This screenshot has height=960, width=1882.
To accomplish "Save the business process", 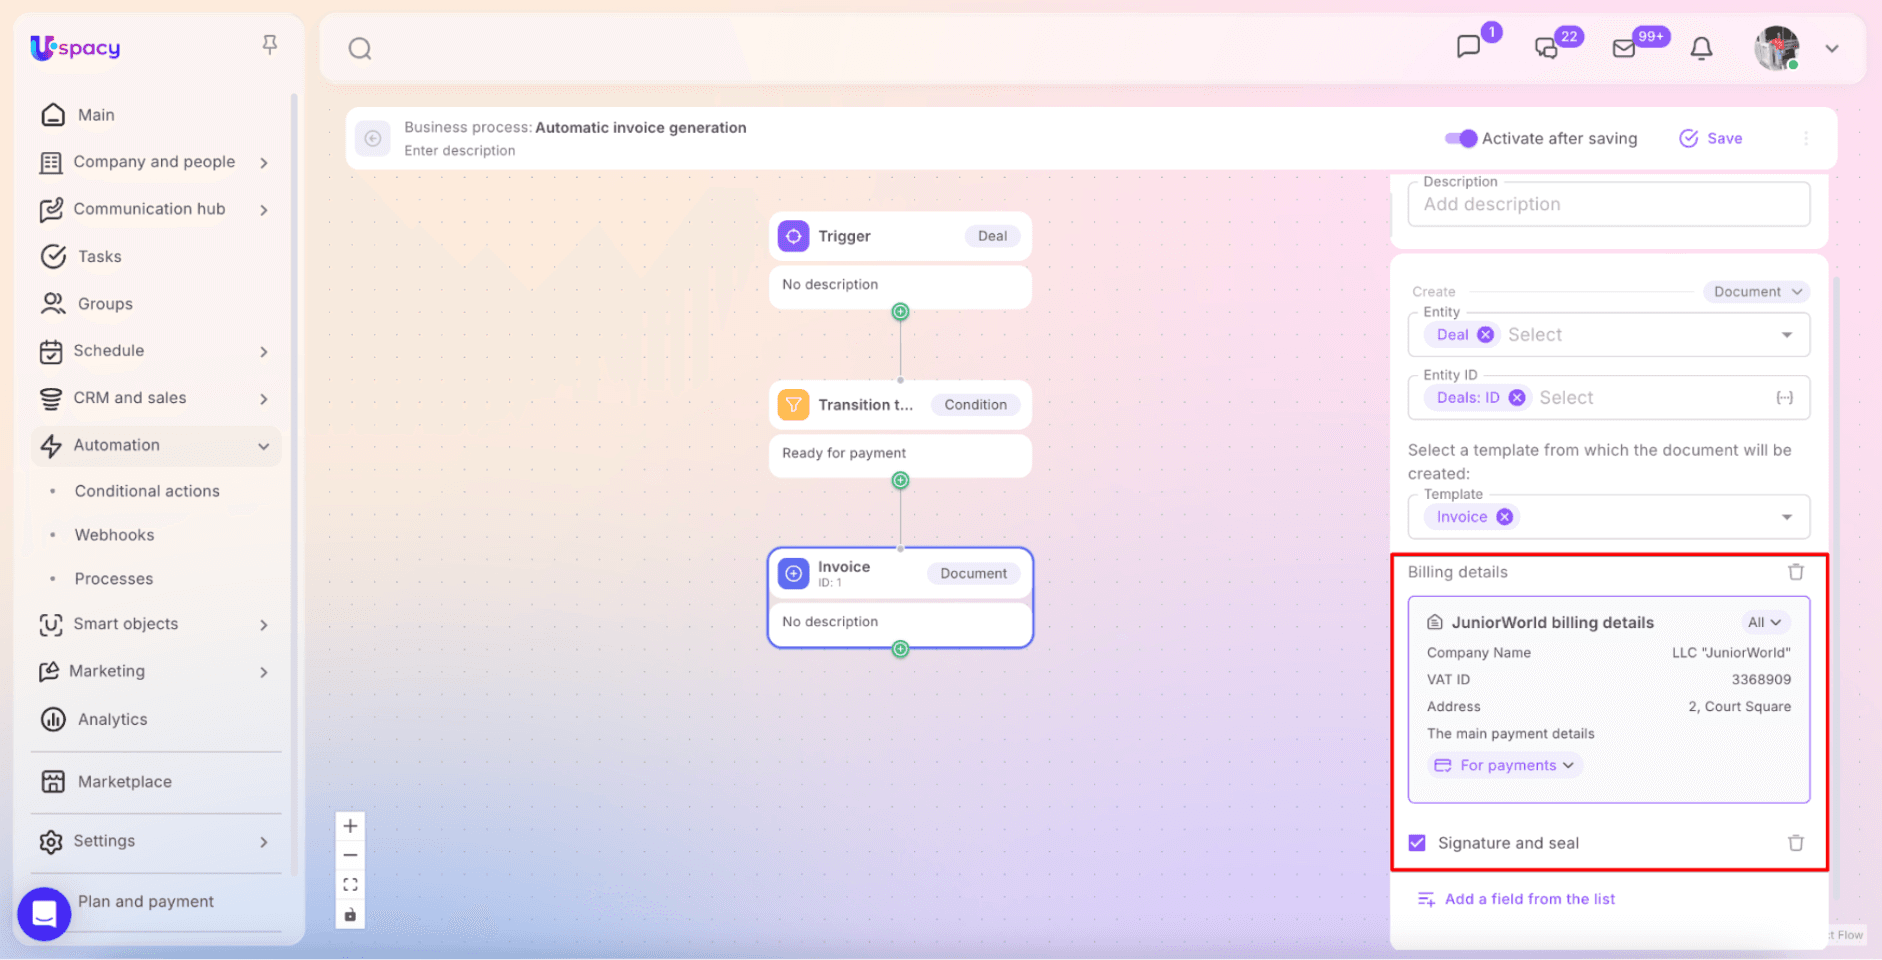I will tap(1711, 138).
